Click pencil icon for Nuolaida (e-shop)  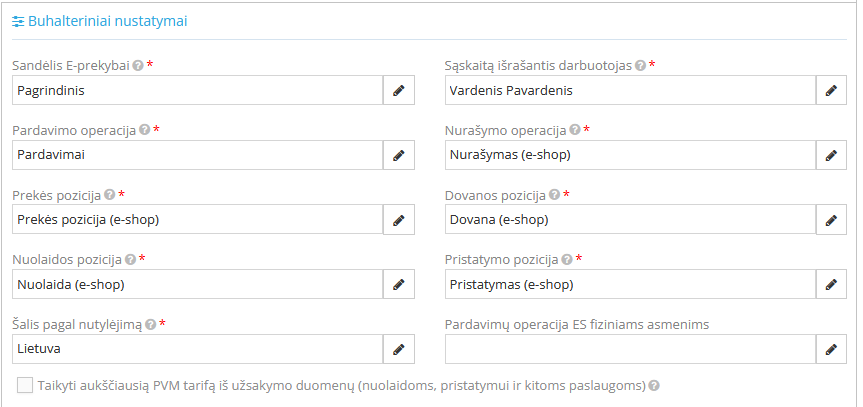399,285
